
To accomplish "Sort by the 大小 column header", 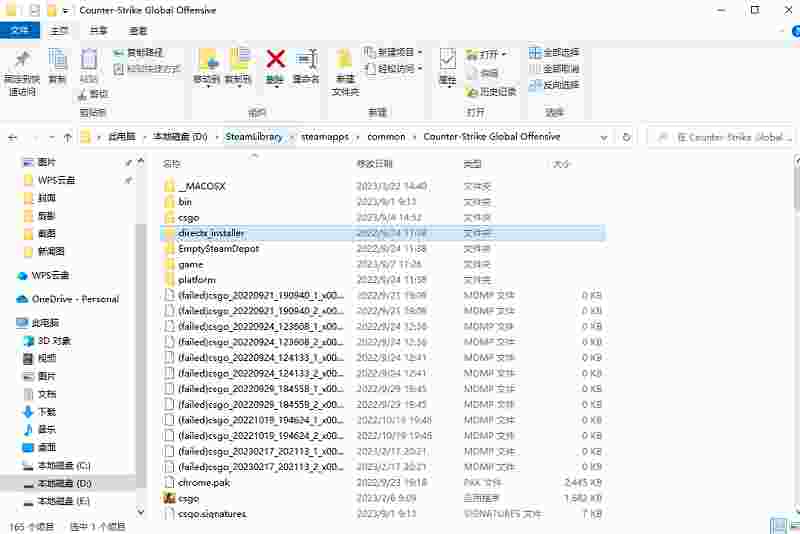I will pos(561,164).
